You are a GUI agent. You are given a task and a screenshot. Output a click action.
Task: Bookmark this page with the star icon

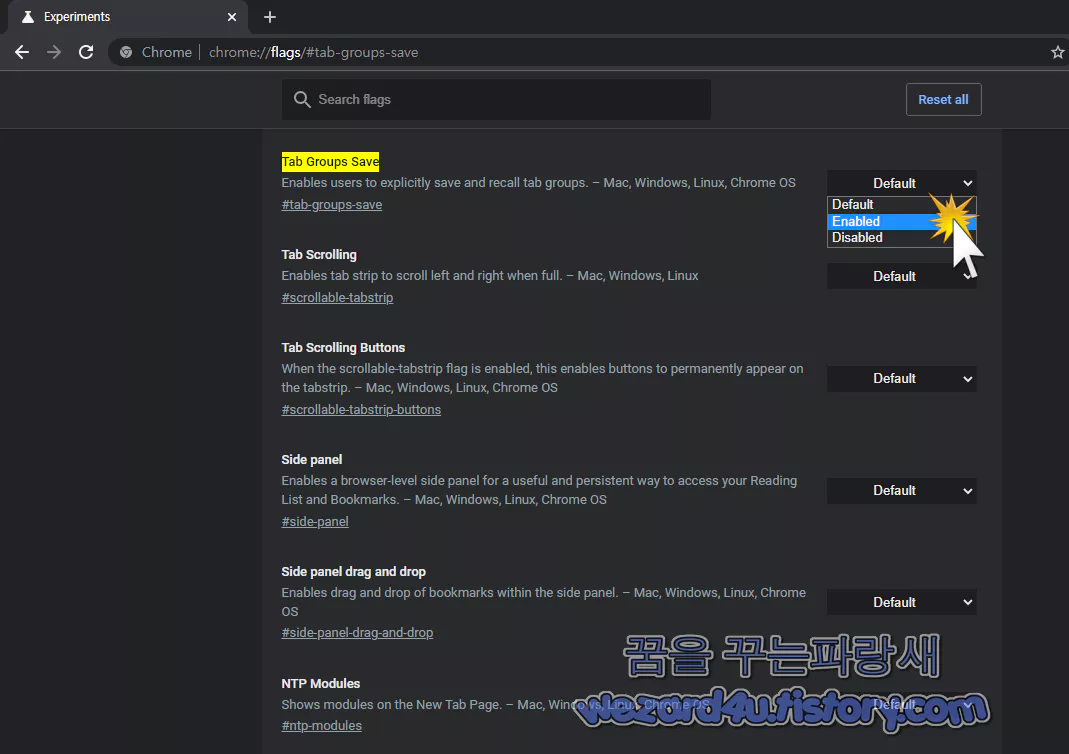click(1057, 52)
